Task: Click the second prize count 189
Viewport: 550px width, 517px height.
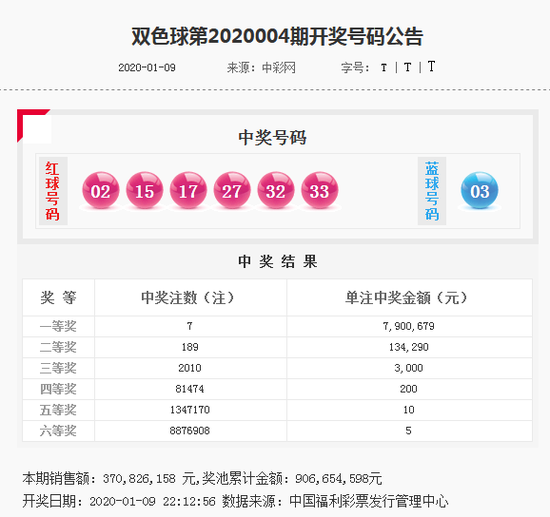Action: (x=190, y=347)
